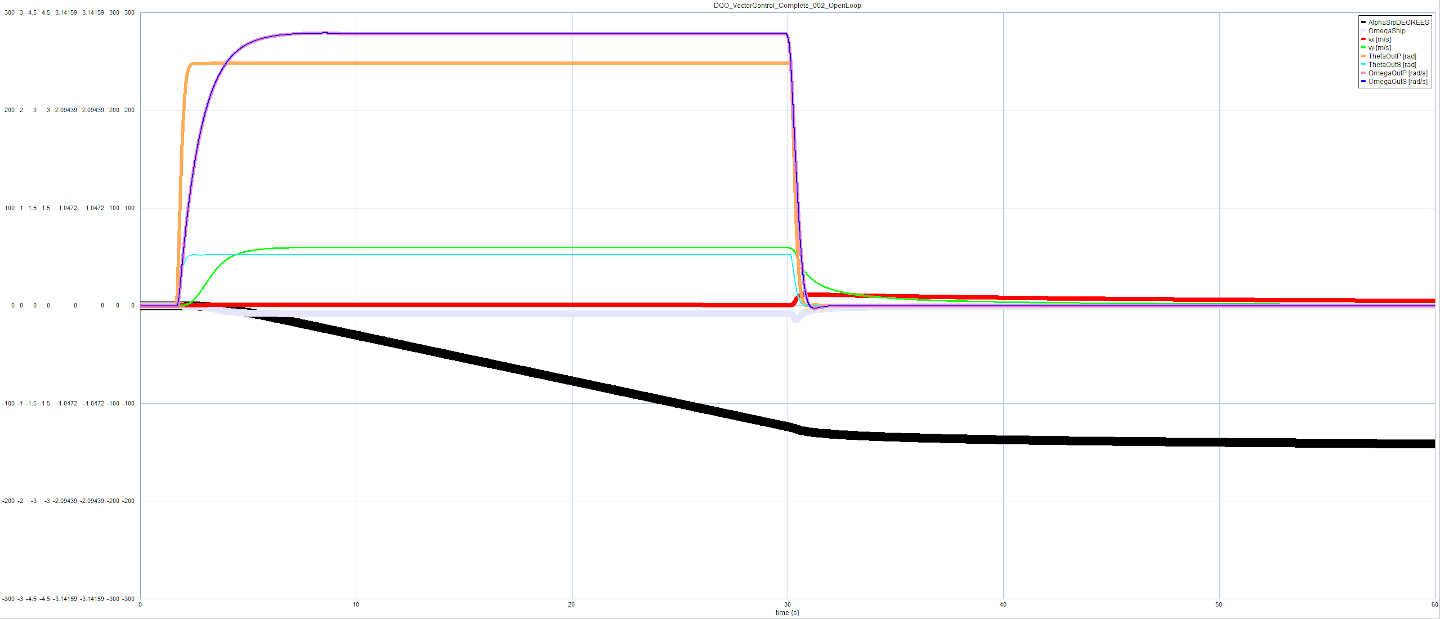
Task: Click the x-axis tick labeled 50
Action: click(x=1218, y=605)
